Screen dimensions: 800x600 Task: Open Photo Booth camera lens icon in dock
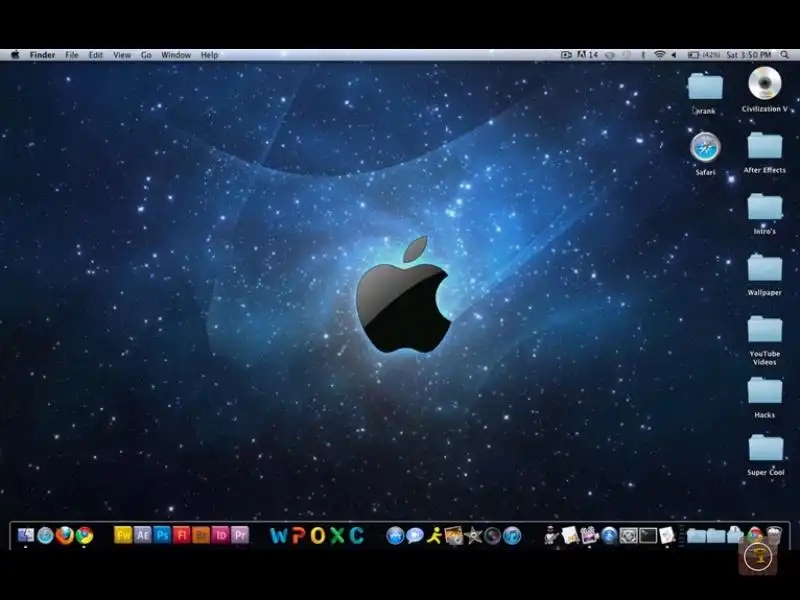pyautogui.click(x=493, y=535)
